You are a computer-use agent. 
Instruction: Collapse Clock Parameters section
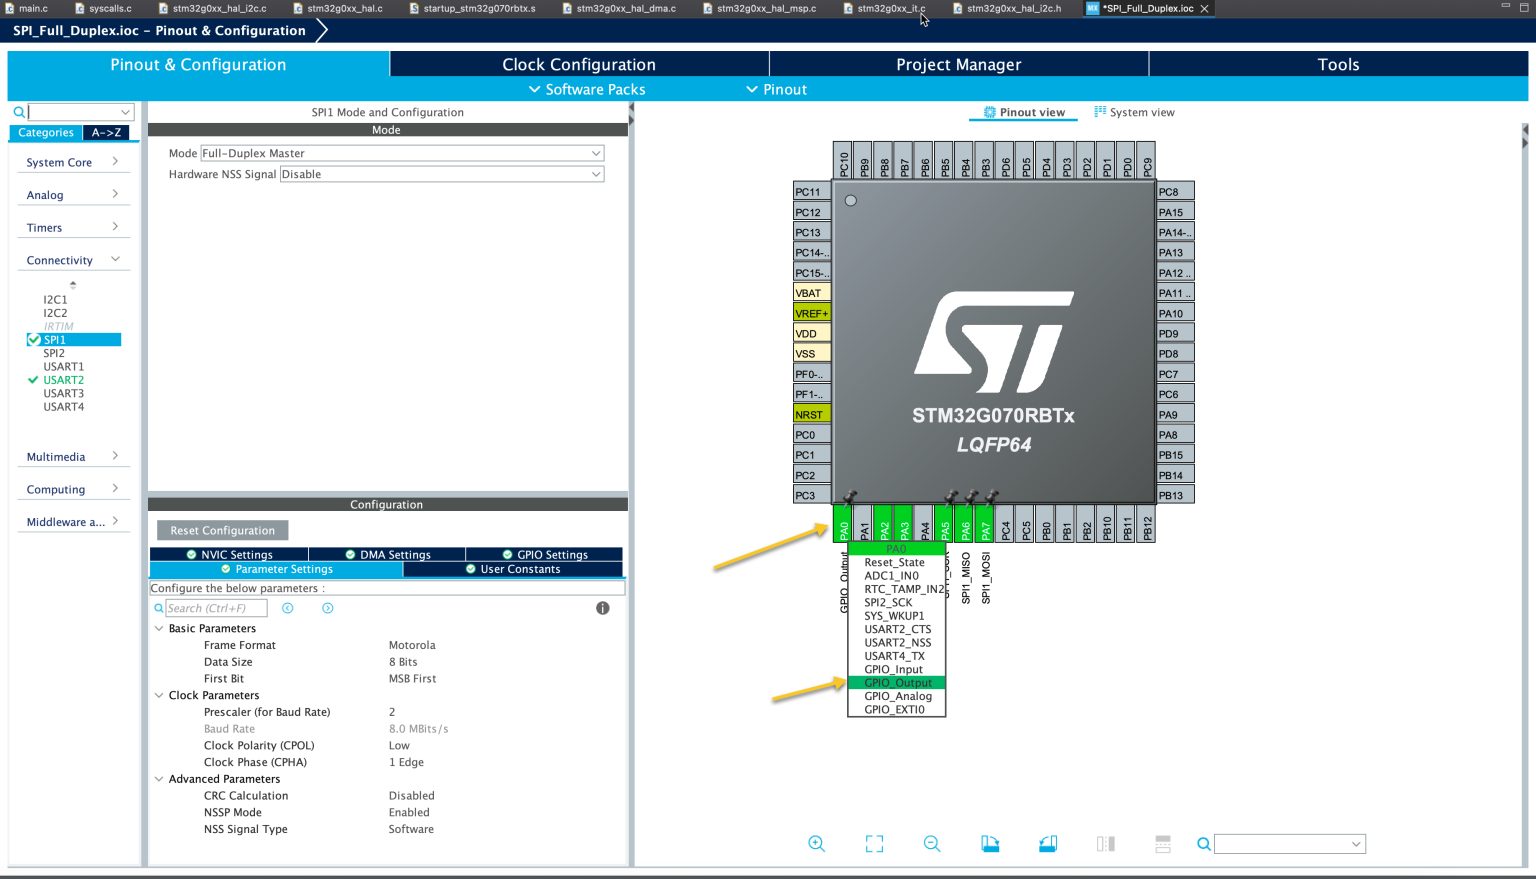tap(159, 695)
